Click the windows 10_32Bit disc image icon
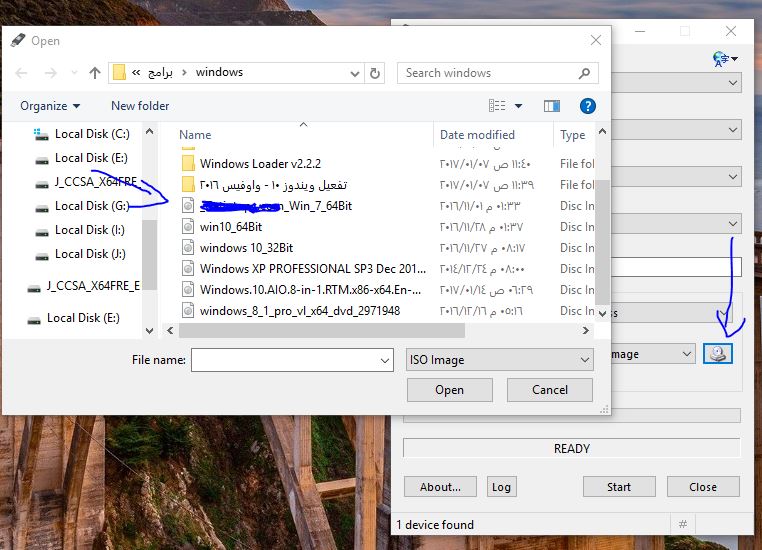 [188, 247]
